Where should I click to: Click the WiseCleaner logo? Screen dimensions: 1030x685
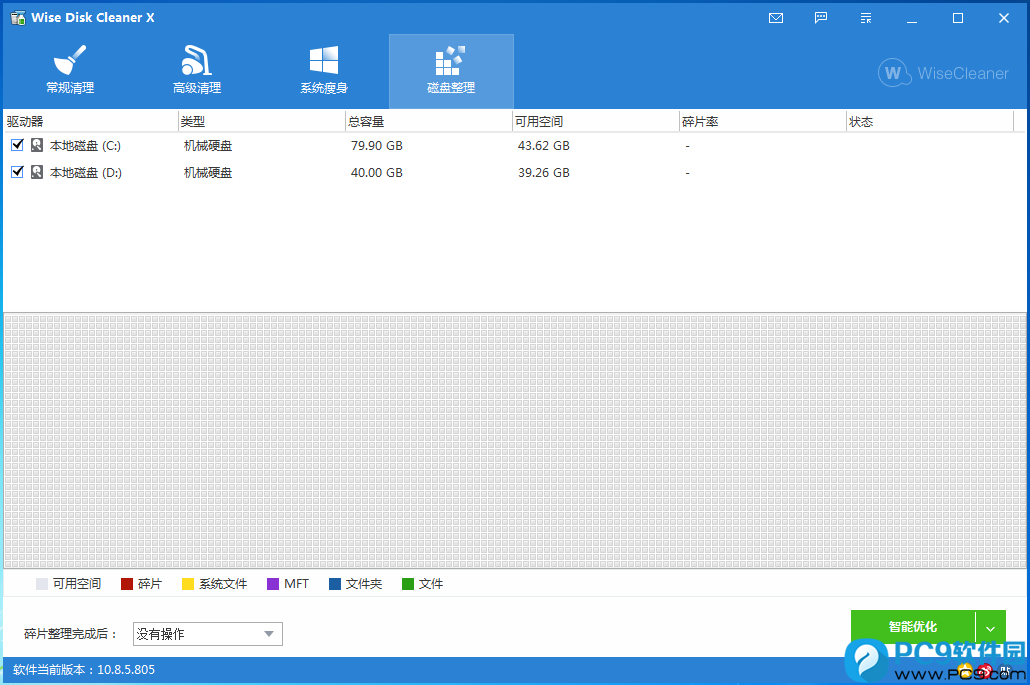pos(943,73)
